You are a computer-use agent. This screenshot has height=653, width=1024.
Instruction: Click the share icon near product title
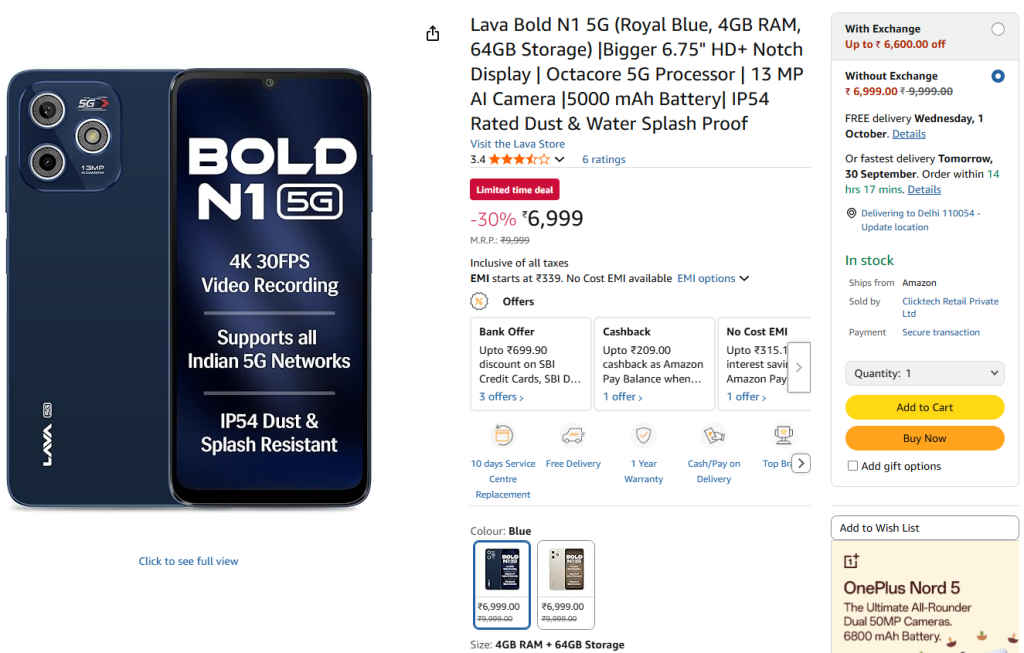[x=432, y=32]
